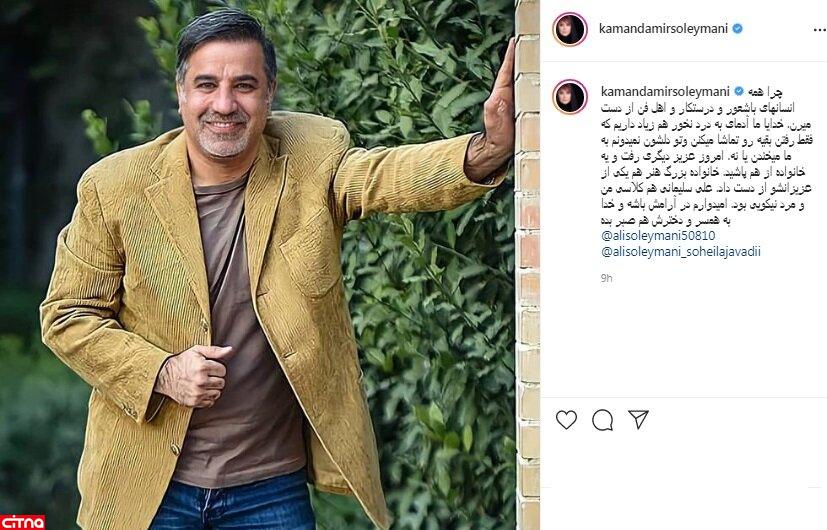This screenshot has width=827, height=530.
Task: Click the profile avatar beside the caption
Action: pyautogui.click(x=570, y=97)
